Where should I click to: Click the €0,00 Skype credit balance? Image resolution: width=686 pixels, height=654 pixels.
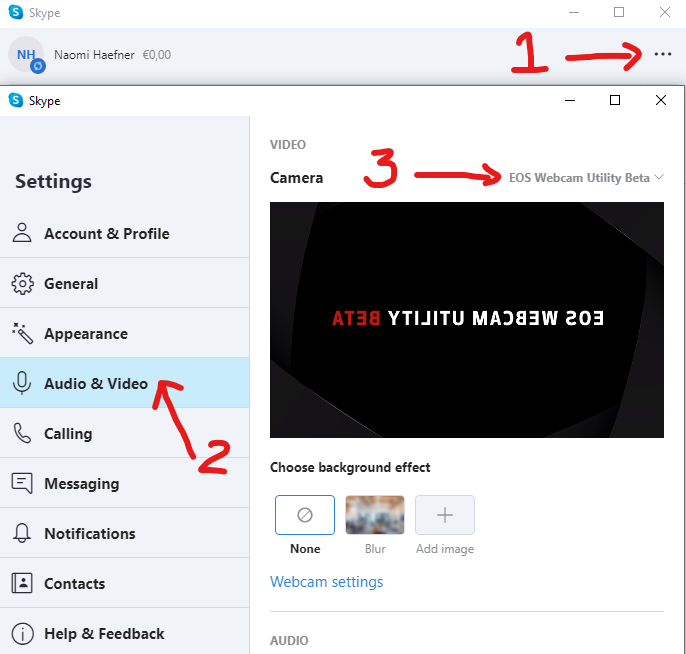pos(157,55)
